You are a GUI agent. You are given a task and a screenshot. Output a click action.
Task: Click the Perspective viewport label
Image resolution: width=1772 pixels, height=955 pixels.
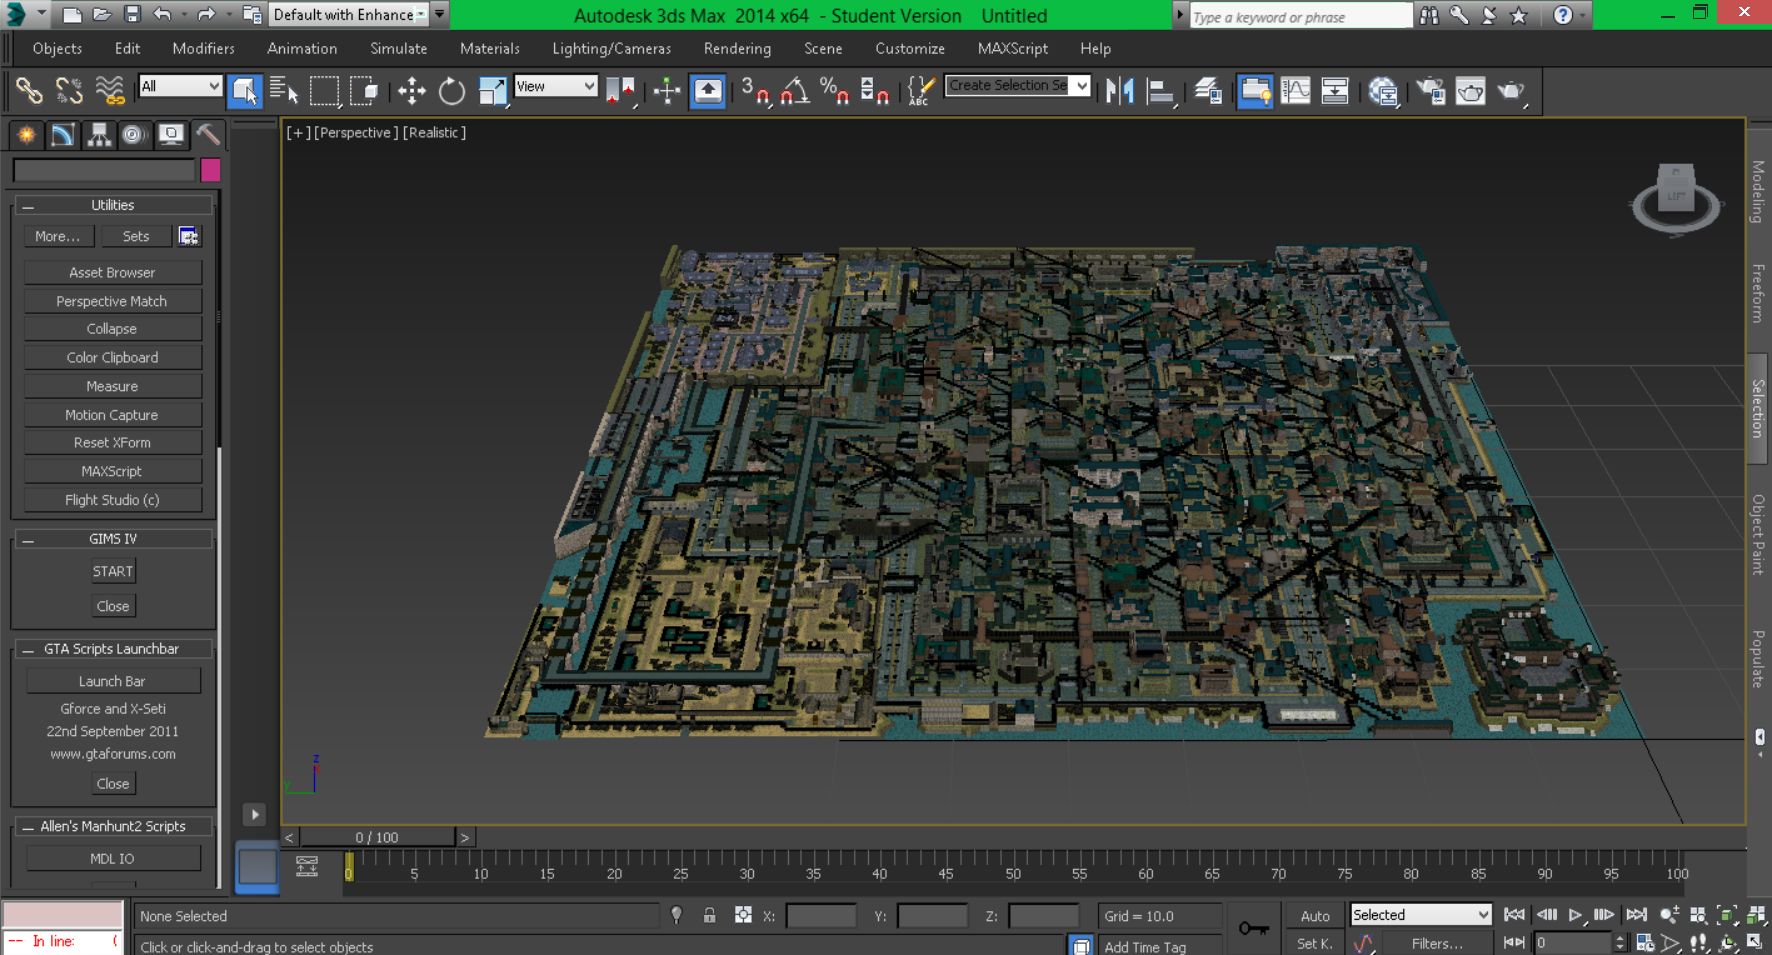356,133
